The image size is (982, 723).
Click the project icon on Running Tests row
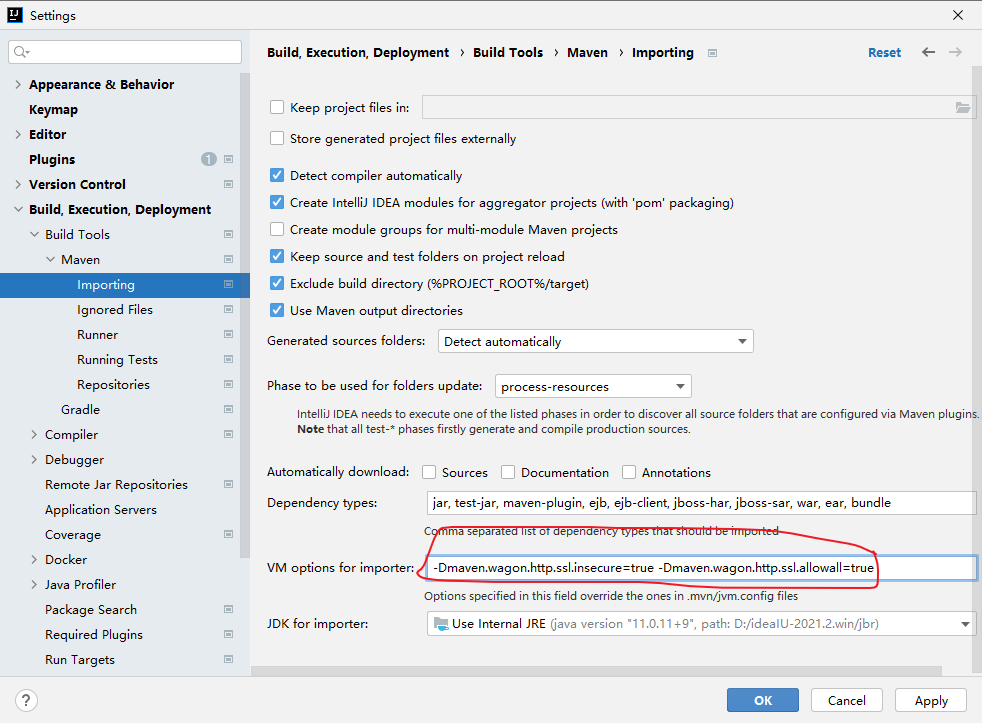[x=229, y=360]
